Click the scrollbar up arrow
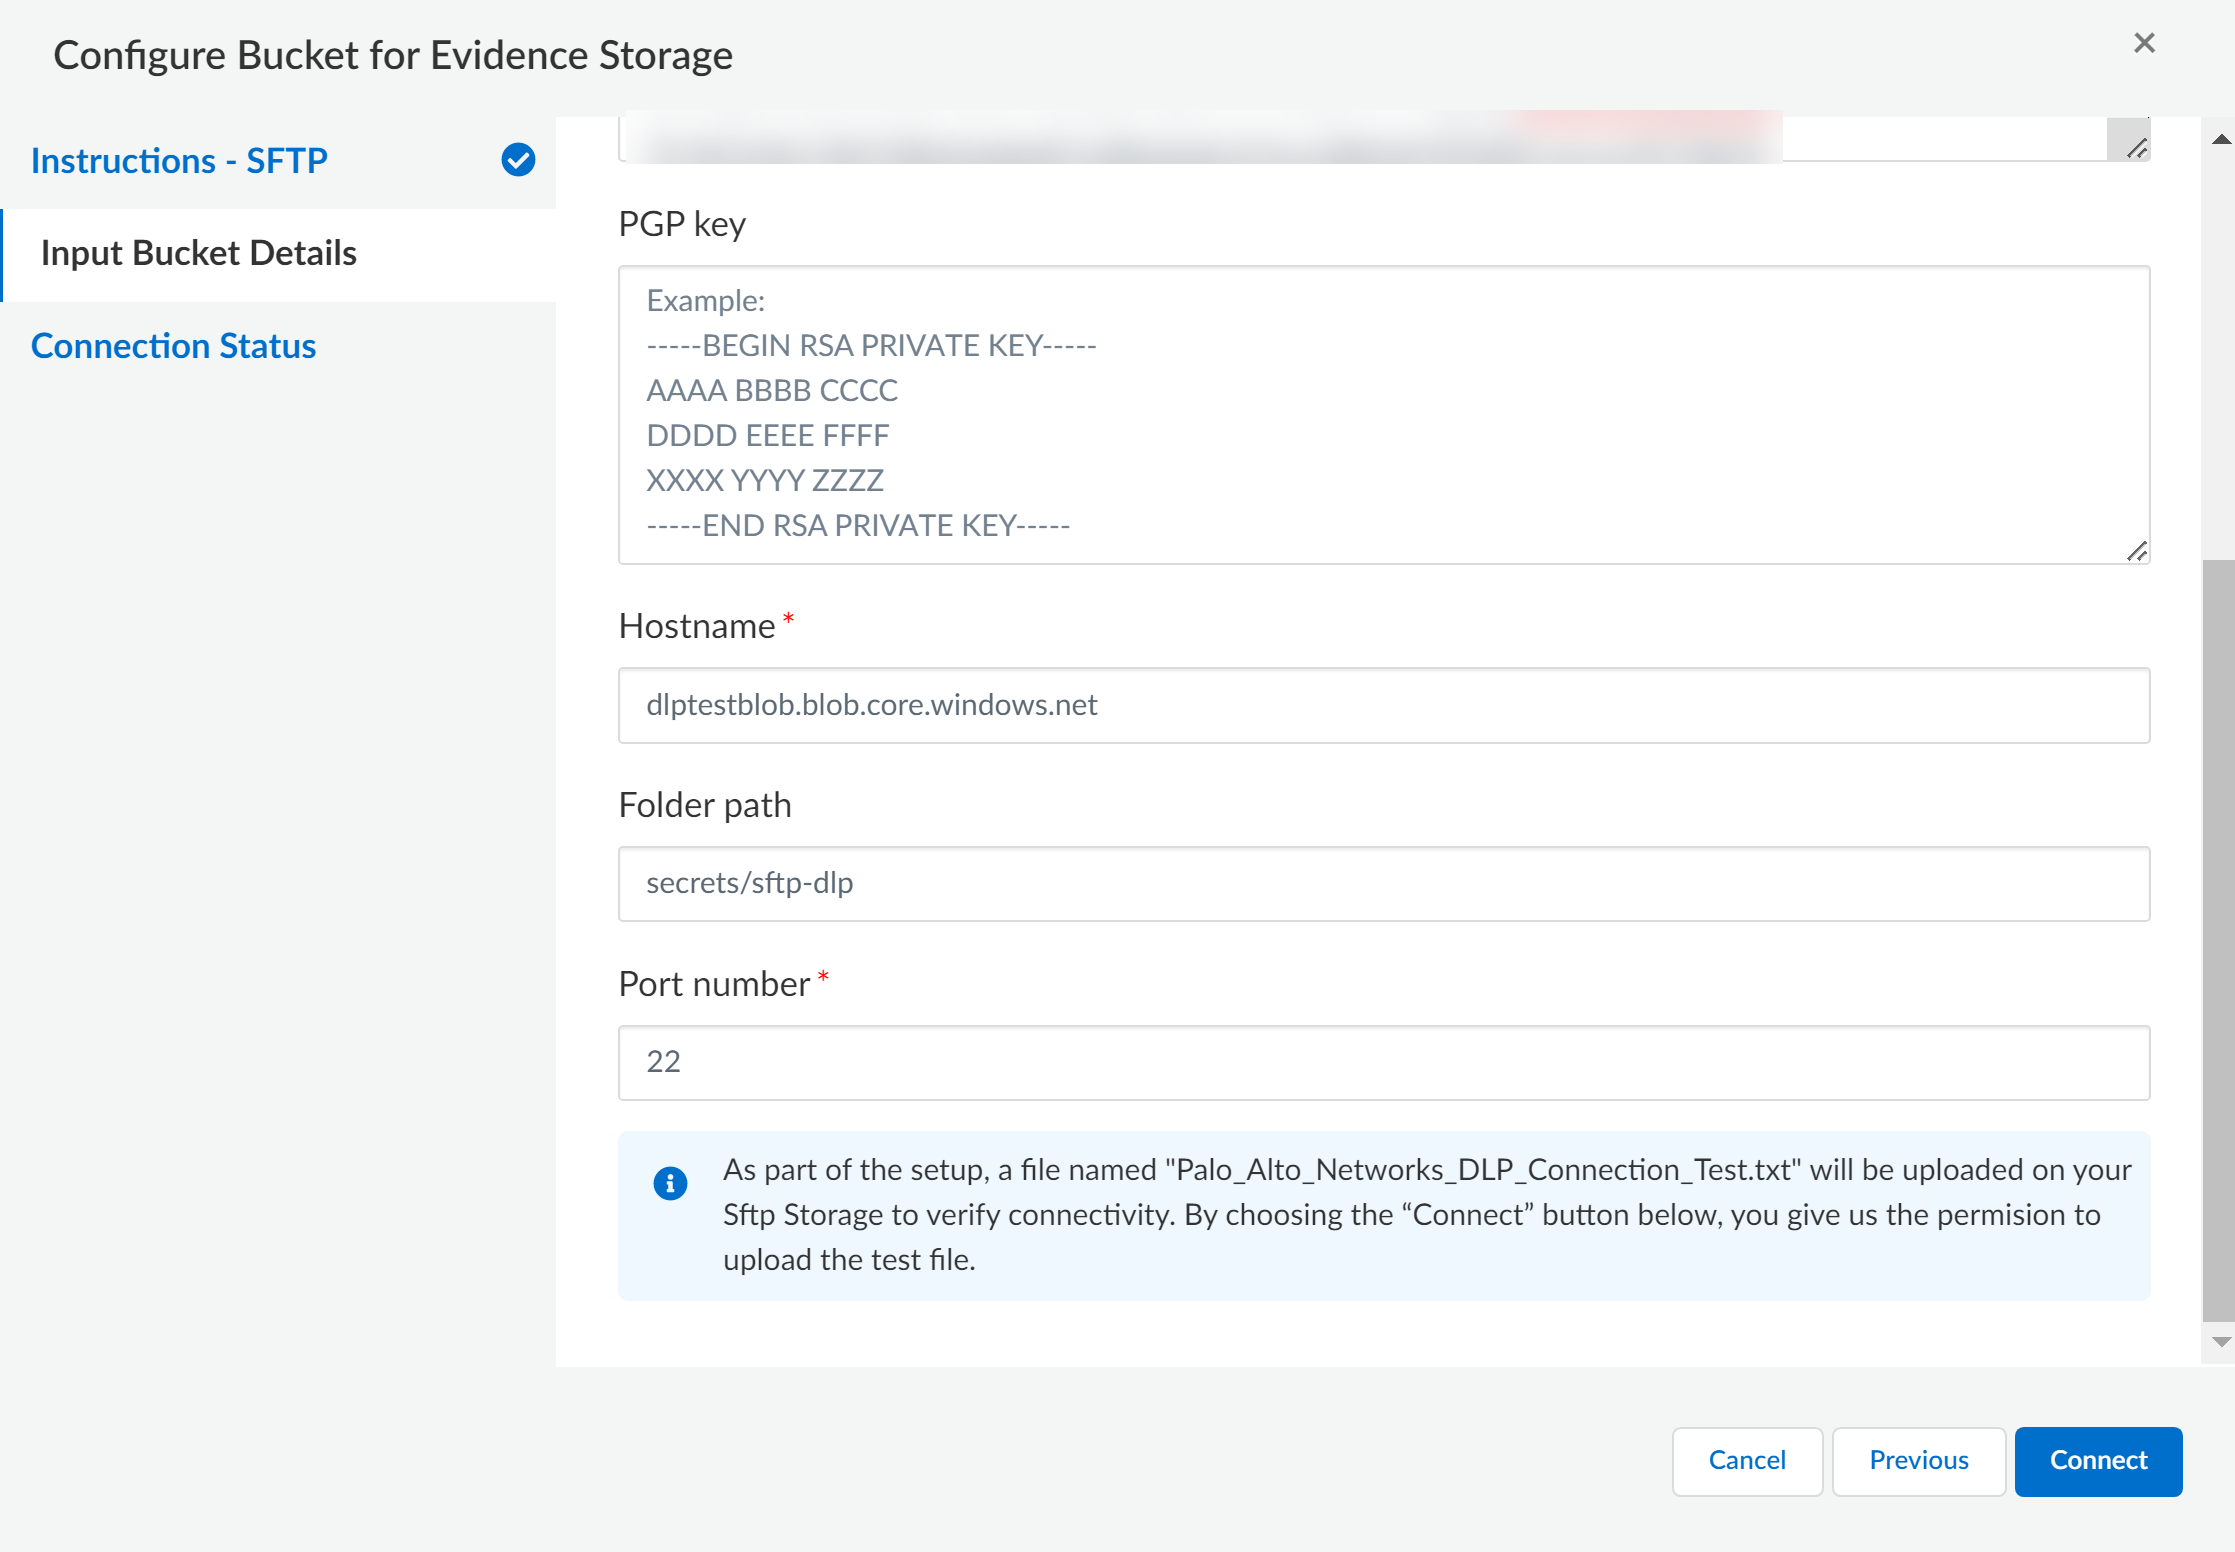 pyautogui.click(x=2221, y=139)
